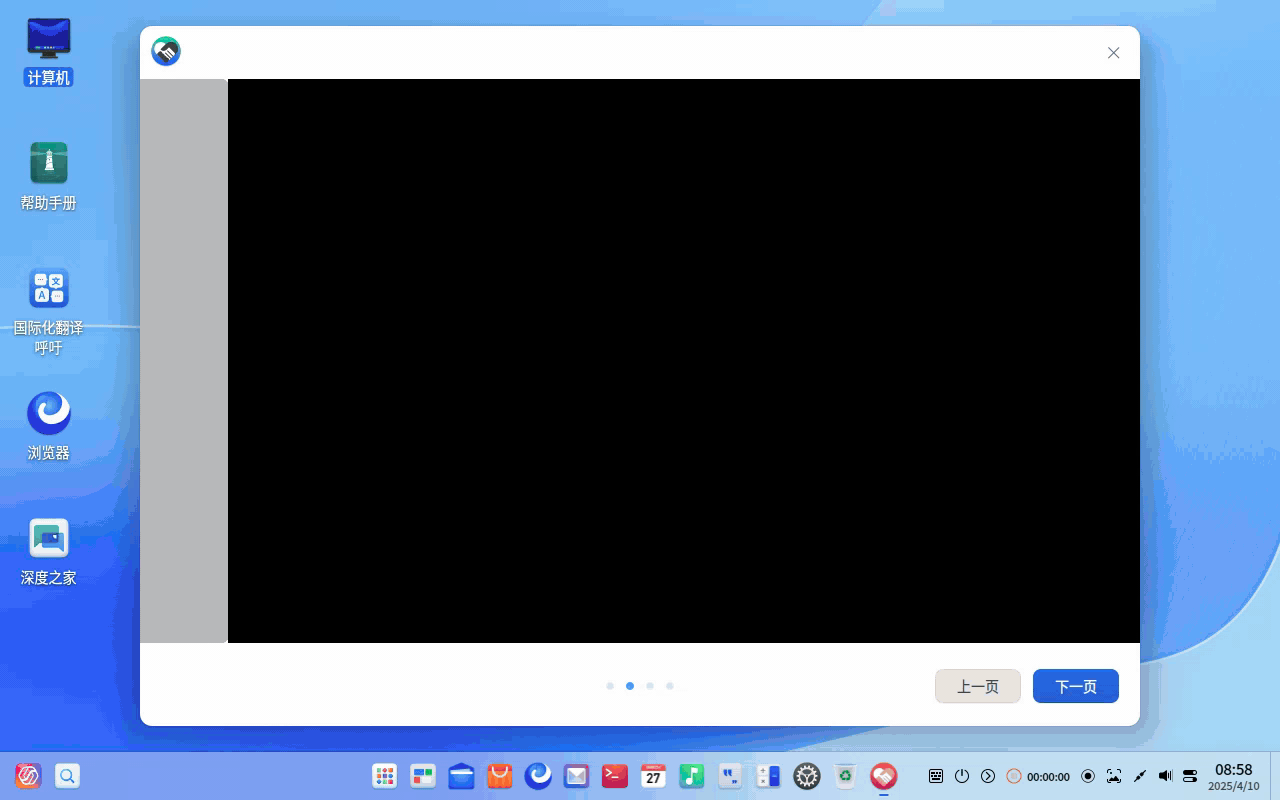The width and height of the screenshot is (1280, 800).
Task: Take a screenshot using the tray capture icon
Action: [1114, 776]
